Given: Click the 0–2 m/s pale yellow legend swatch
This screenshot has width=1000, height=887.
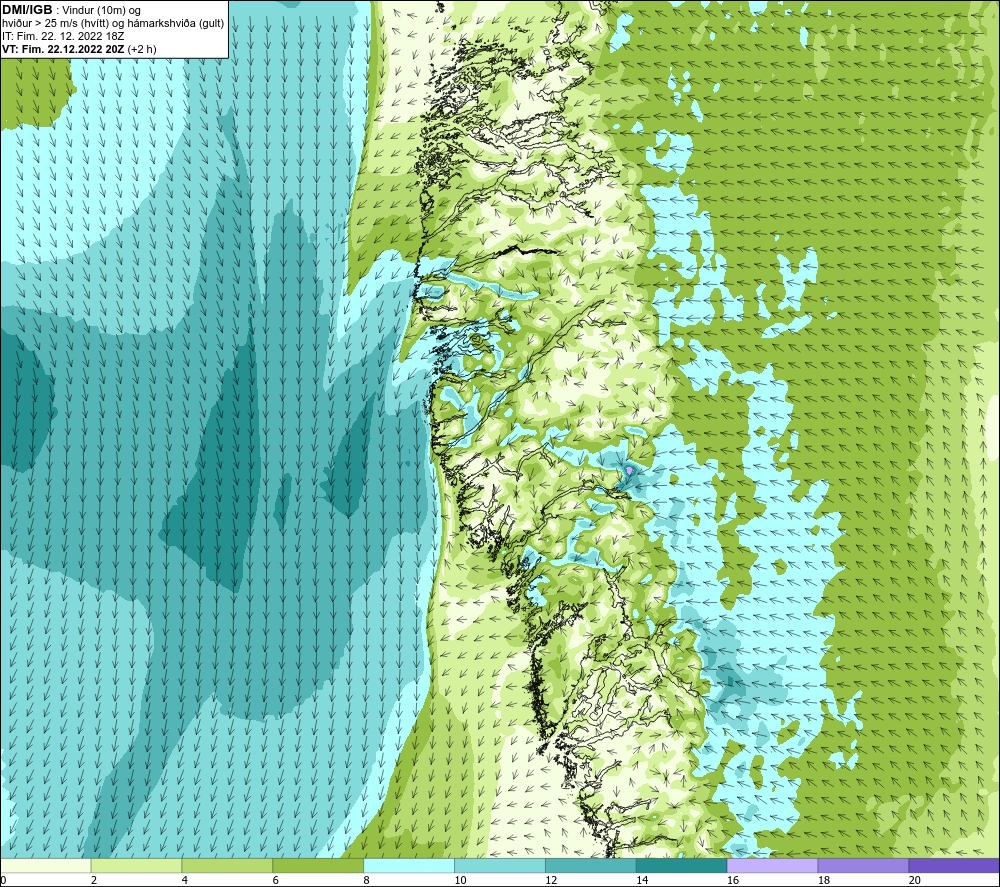Looking at the screenshot, I should [46, 865].
